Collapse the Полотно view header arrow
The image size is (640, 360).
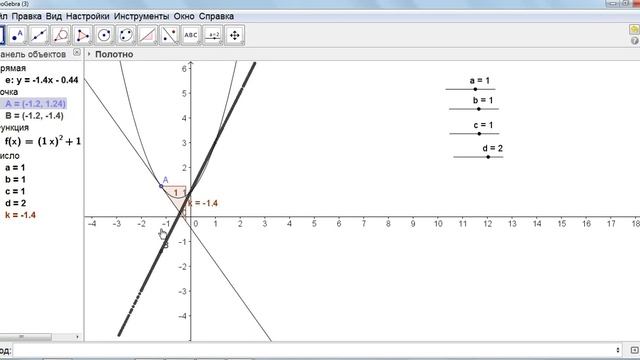89,54
